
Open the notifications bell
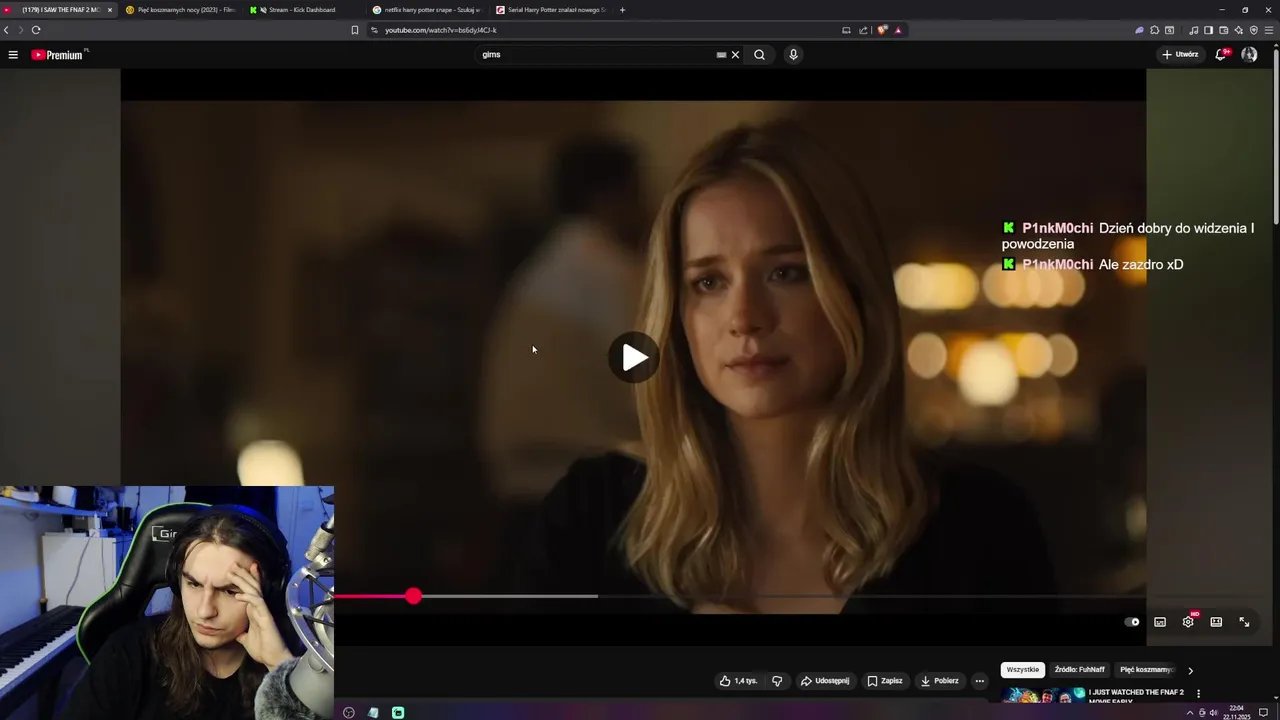coord(1220,55)
